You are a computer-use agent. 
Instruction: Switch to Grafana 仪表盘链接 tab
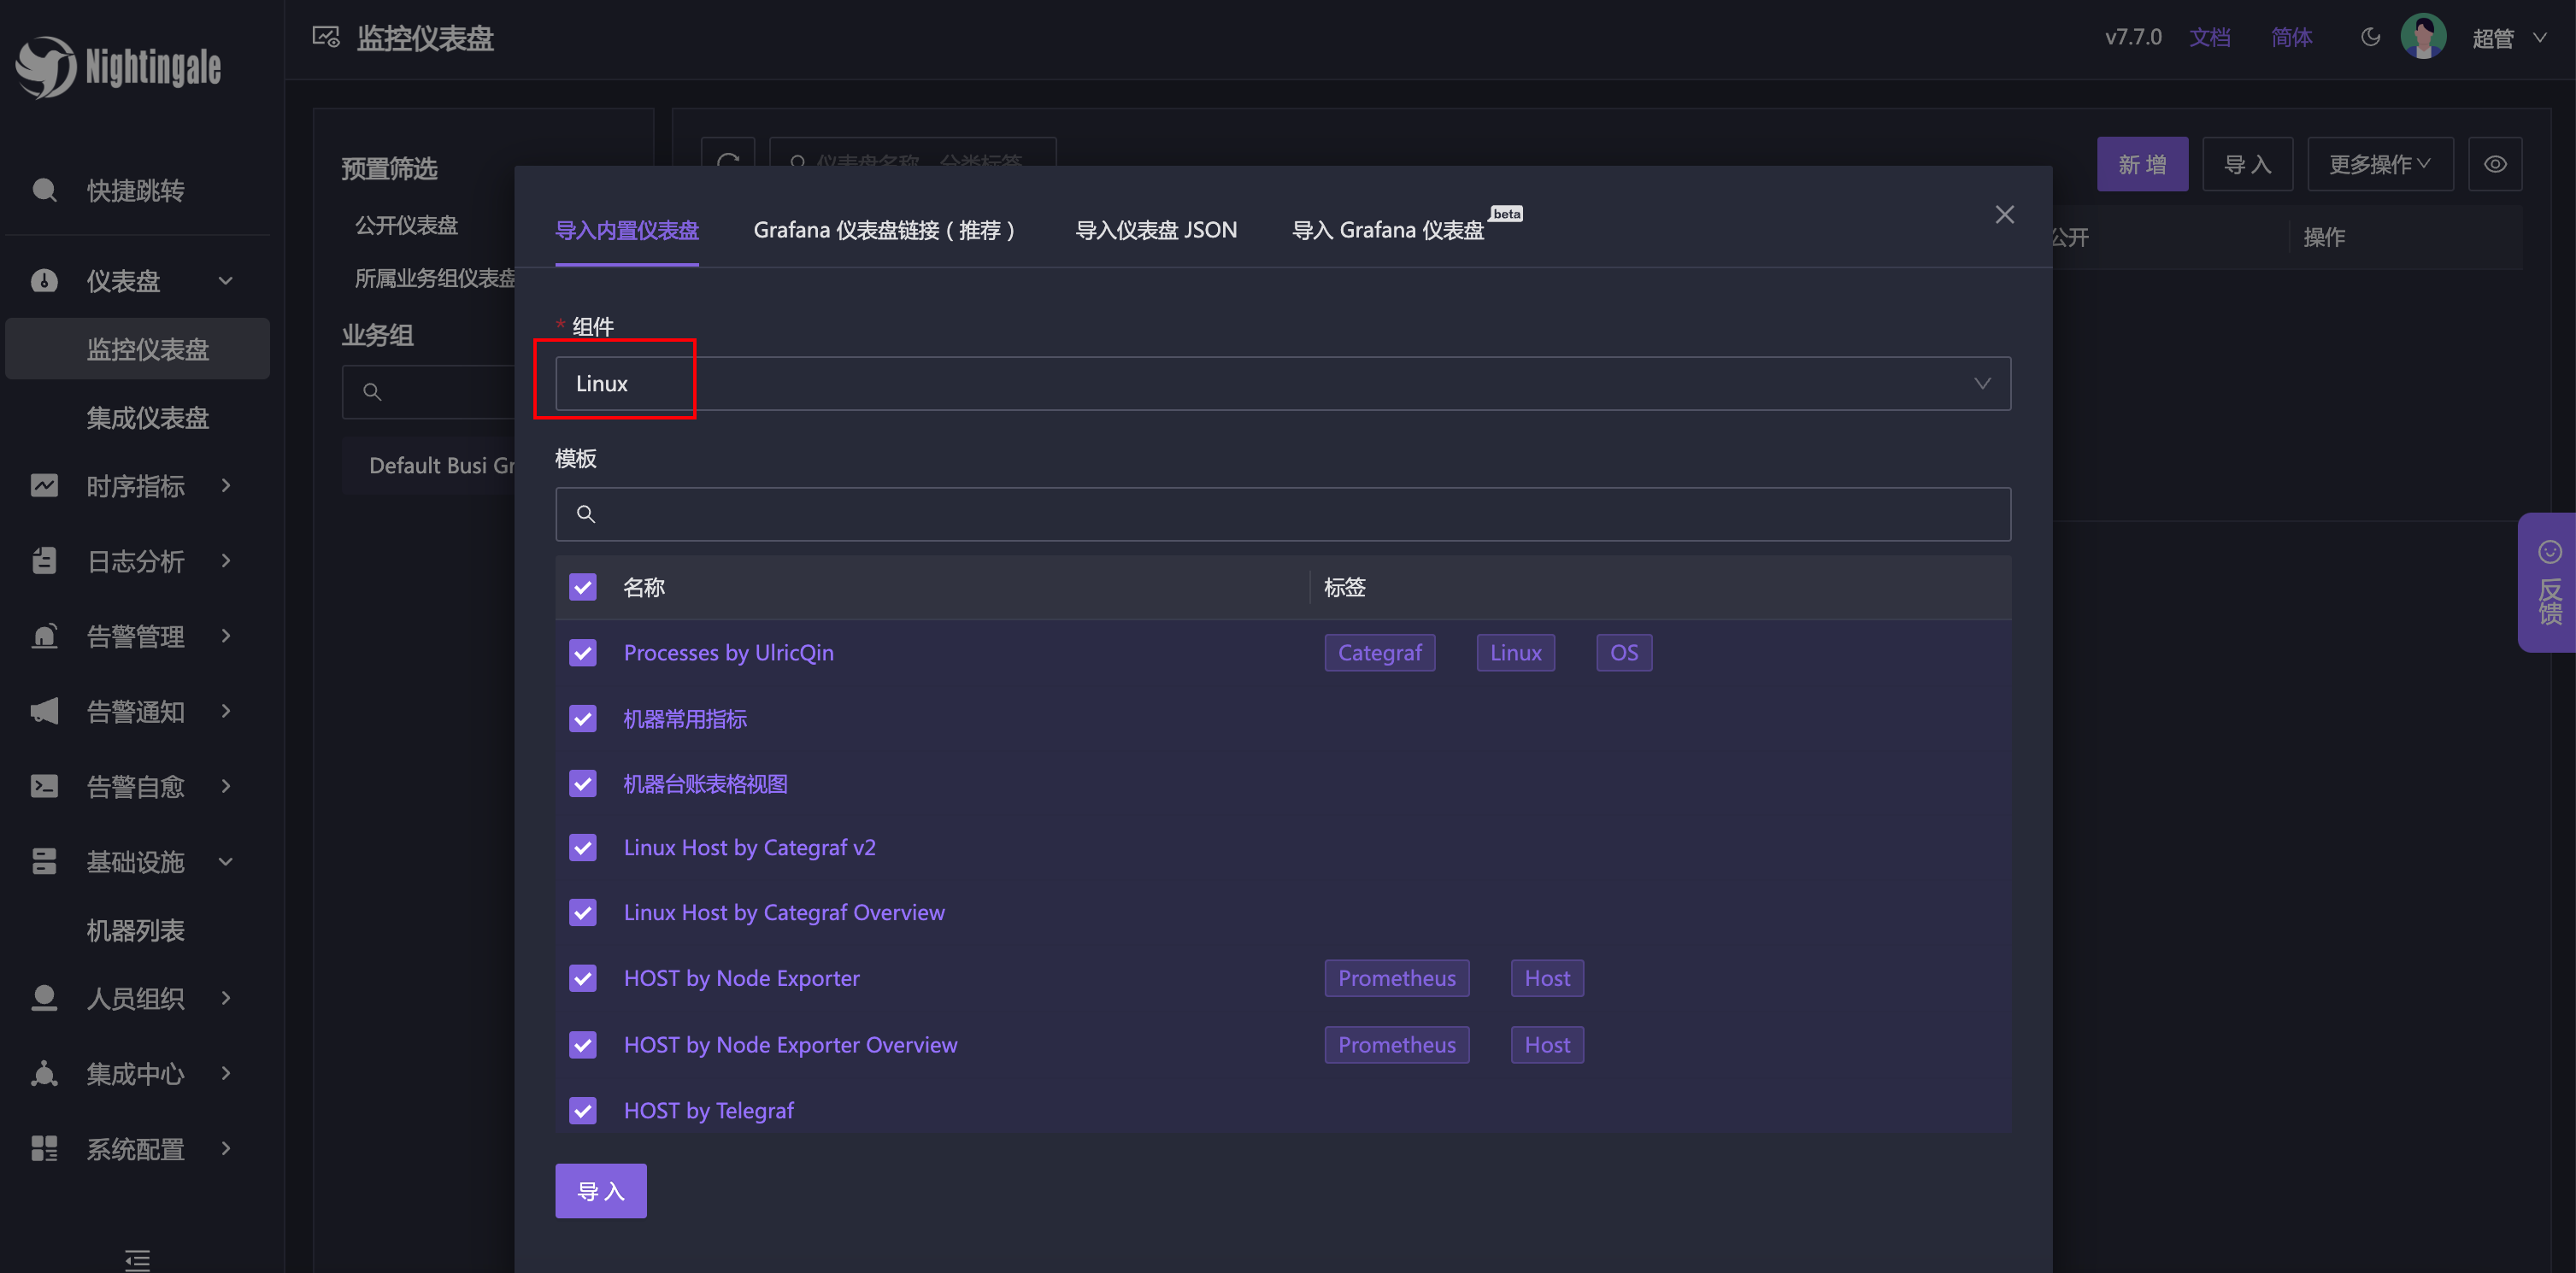pyautogui.click(x=887, y=230)
